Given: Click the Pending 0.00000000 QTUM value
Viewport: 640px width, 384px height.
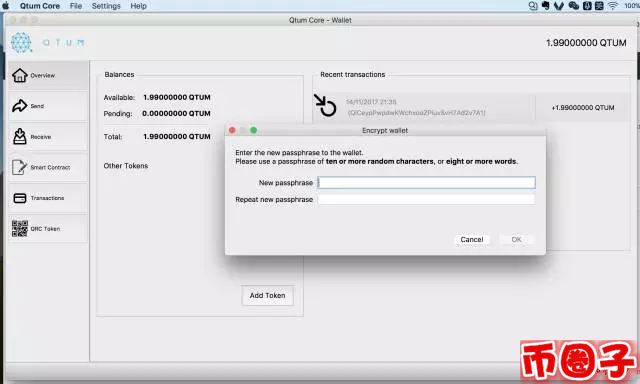Looking at the screenshot, I should tap(176, 113).
